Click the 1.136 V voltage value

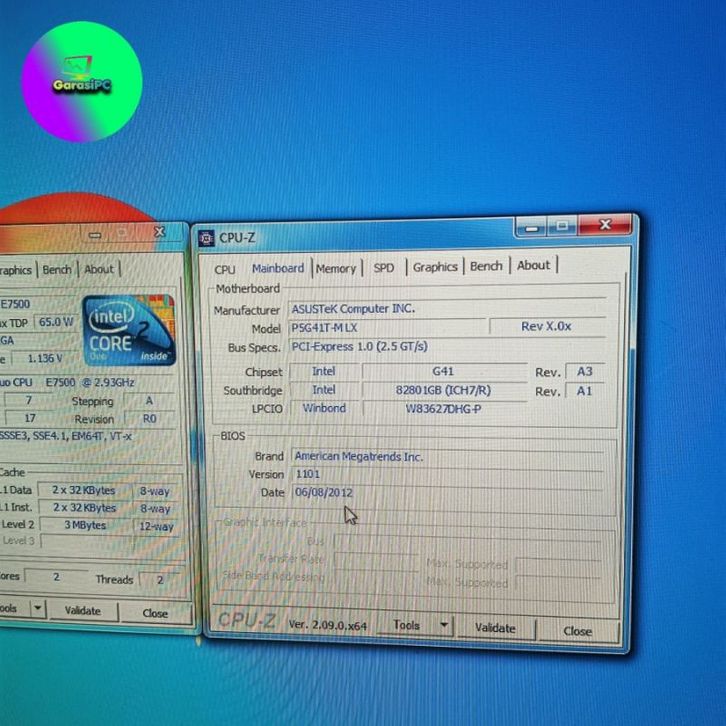(x=45, y=358)
